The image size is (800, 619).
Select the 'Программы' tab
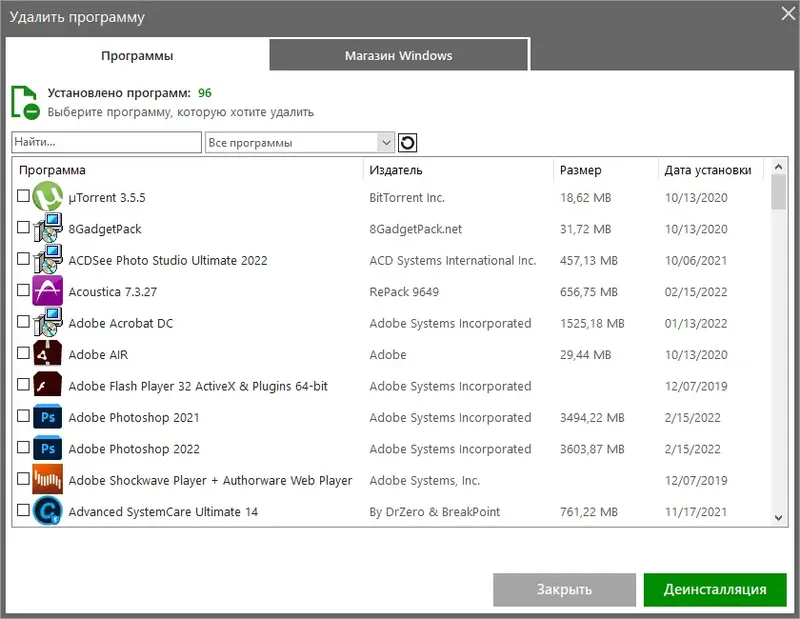pos(137,55)
